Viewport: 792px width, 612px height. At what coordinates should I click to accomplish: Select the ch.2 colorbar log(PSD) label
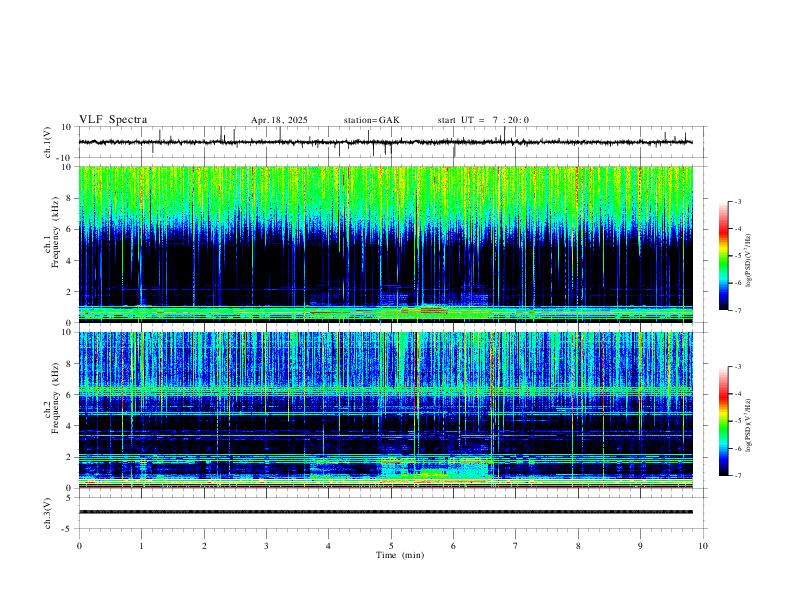(x=748, y=425)
